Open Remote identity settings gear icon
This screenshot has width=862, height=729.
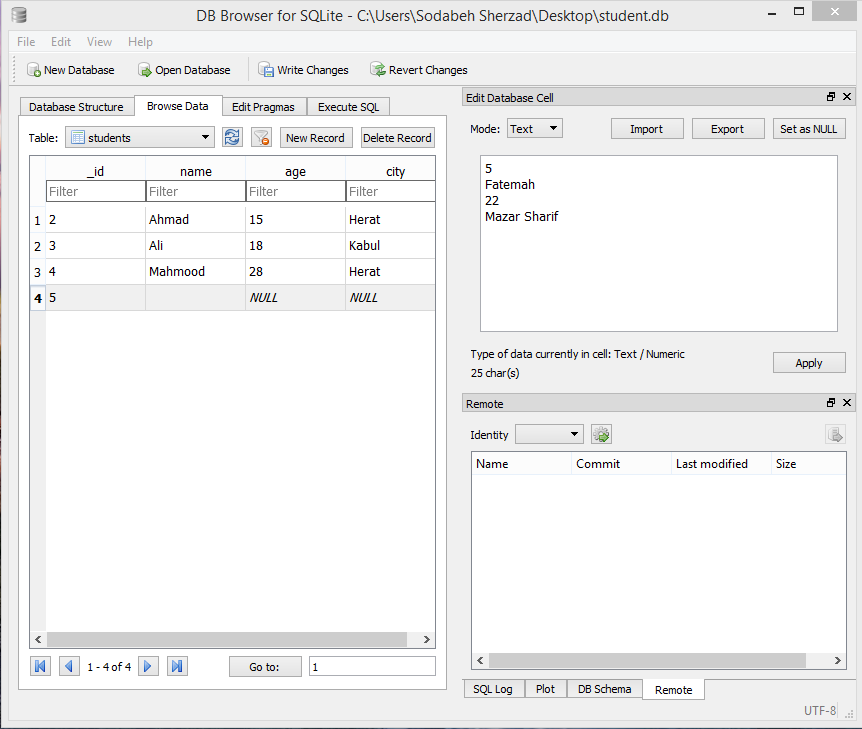(601, 434)
